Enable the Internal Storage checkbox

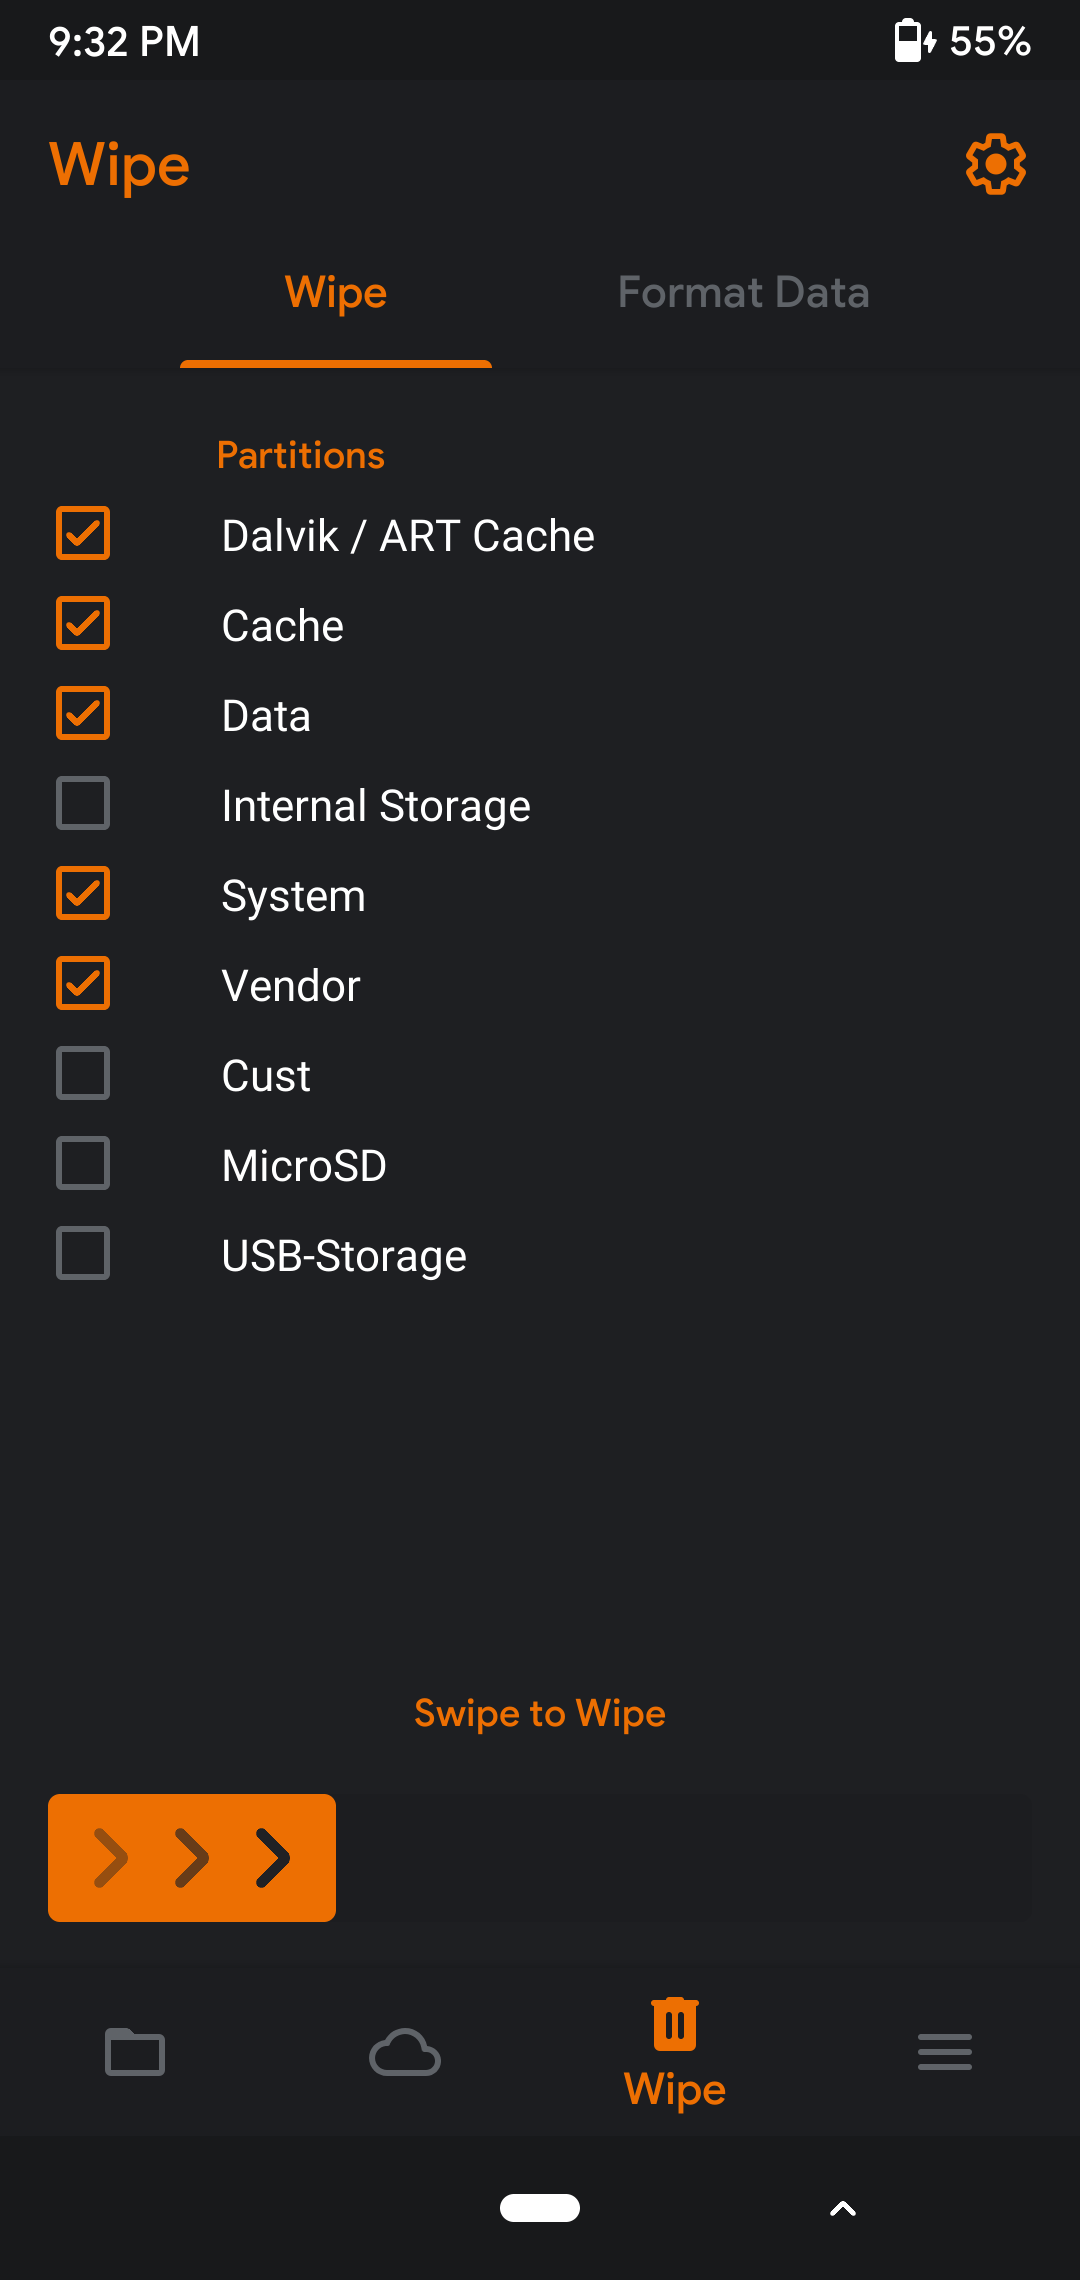click(83, 803)
